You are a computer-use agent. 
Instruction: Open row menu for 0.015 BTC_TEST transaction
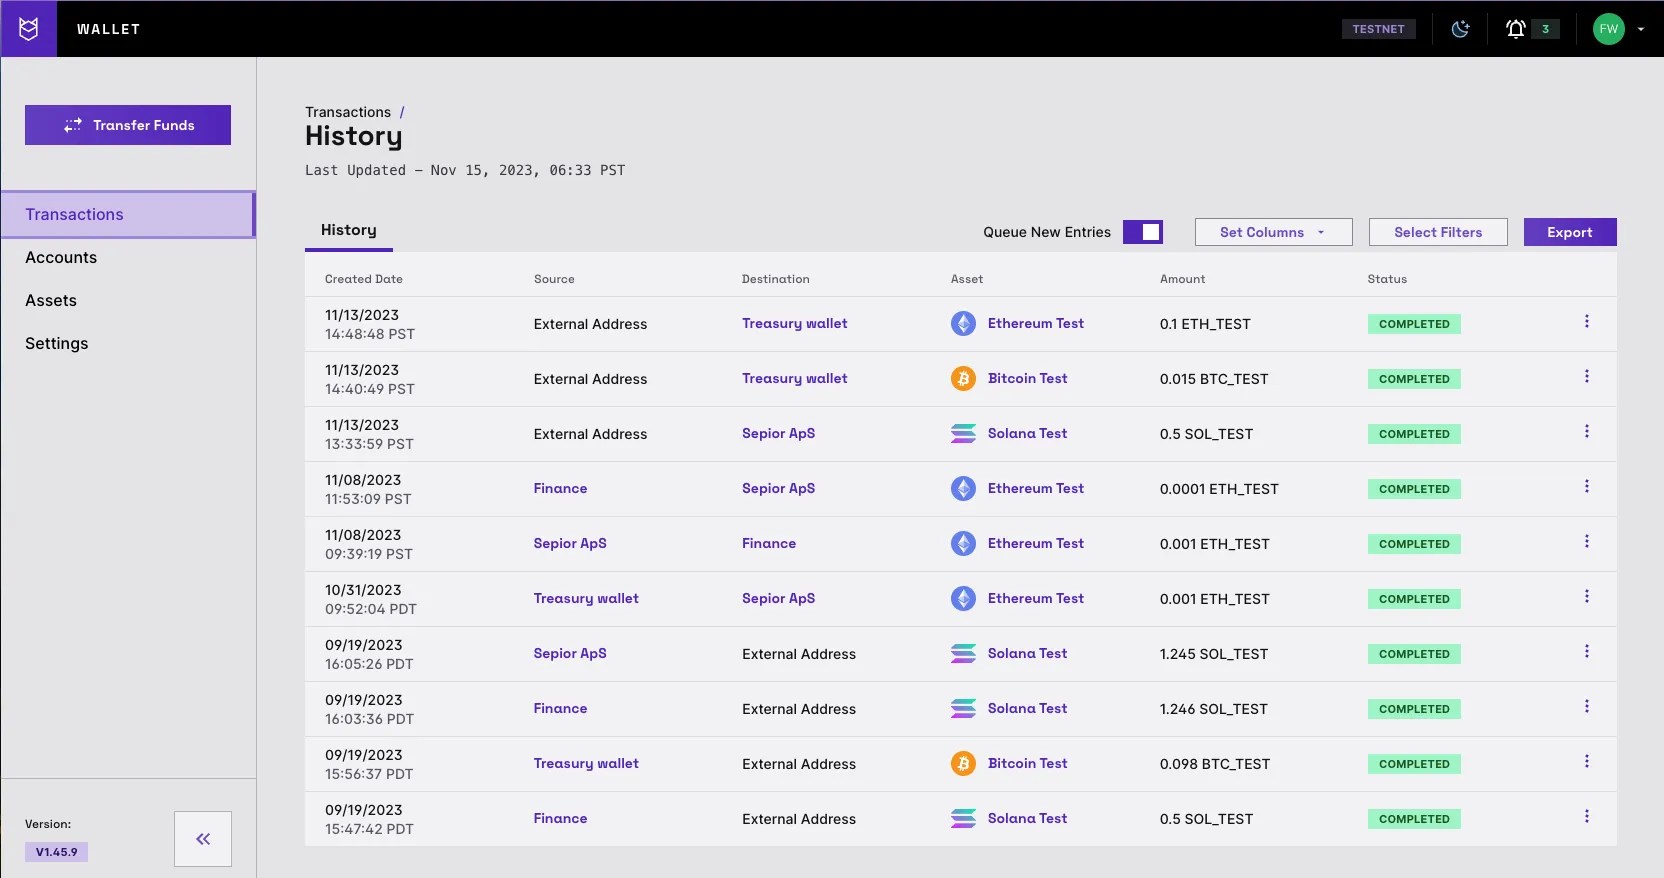click(x=1586, y=376)
